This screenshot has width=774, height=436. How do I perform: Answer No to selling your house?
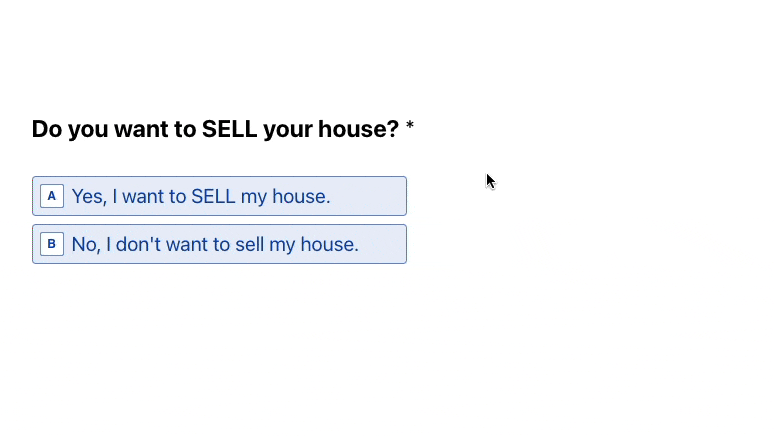click(219, 244)
